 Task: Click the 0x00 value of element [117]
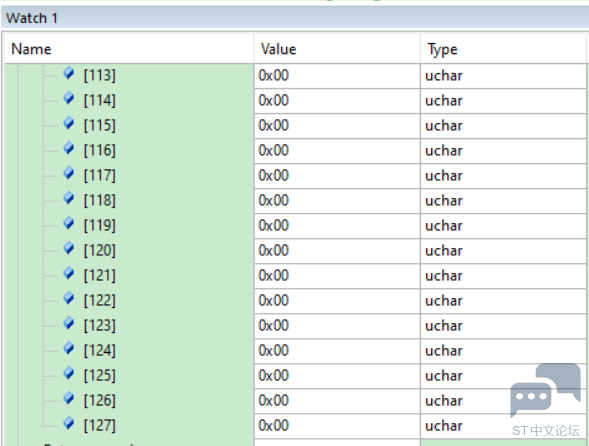coord(273,175)
